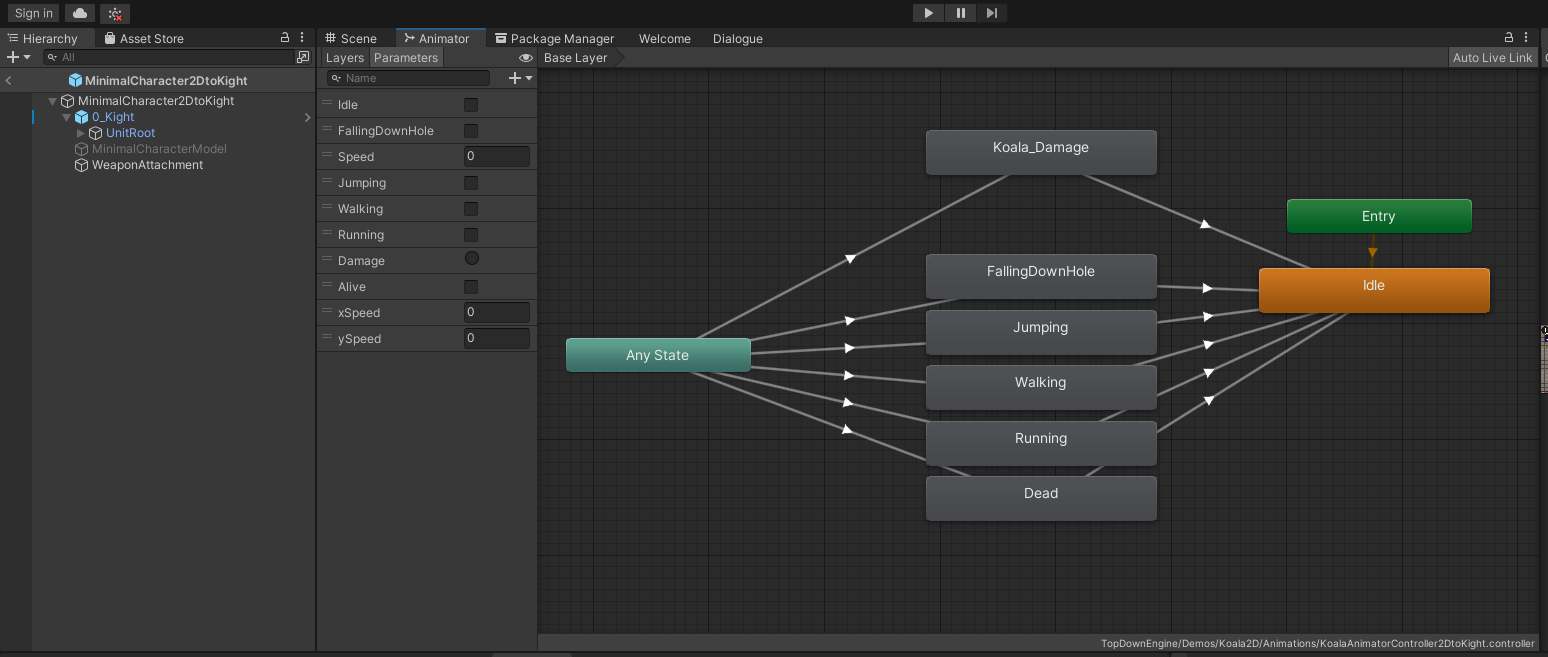This screenshot has width=1548, height=657.
Task: Go back using the prefab arrow
Action: (x=8, y=81)
